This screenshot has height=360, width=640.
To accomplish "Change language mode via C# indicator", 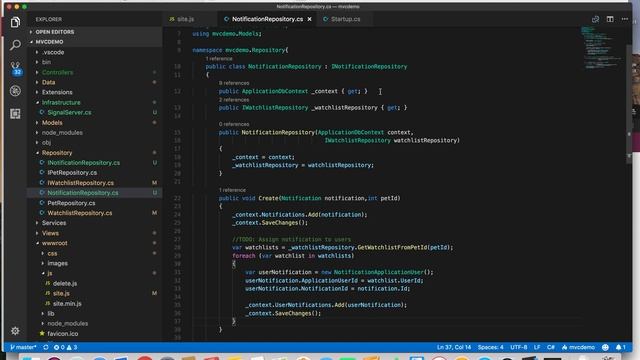I will pos(551,347).
